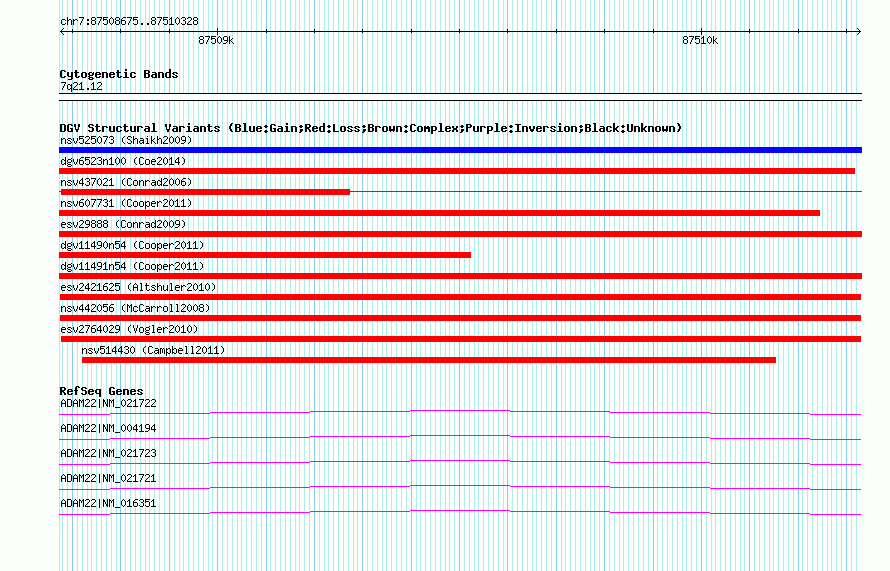Image resolution: width=890 pixels, height=571 pixels.
Task: Click the red dgv6523n100 loss bar
Action: (457, 171)
